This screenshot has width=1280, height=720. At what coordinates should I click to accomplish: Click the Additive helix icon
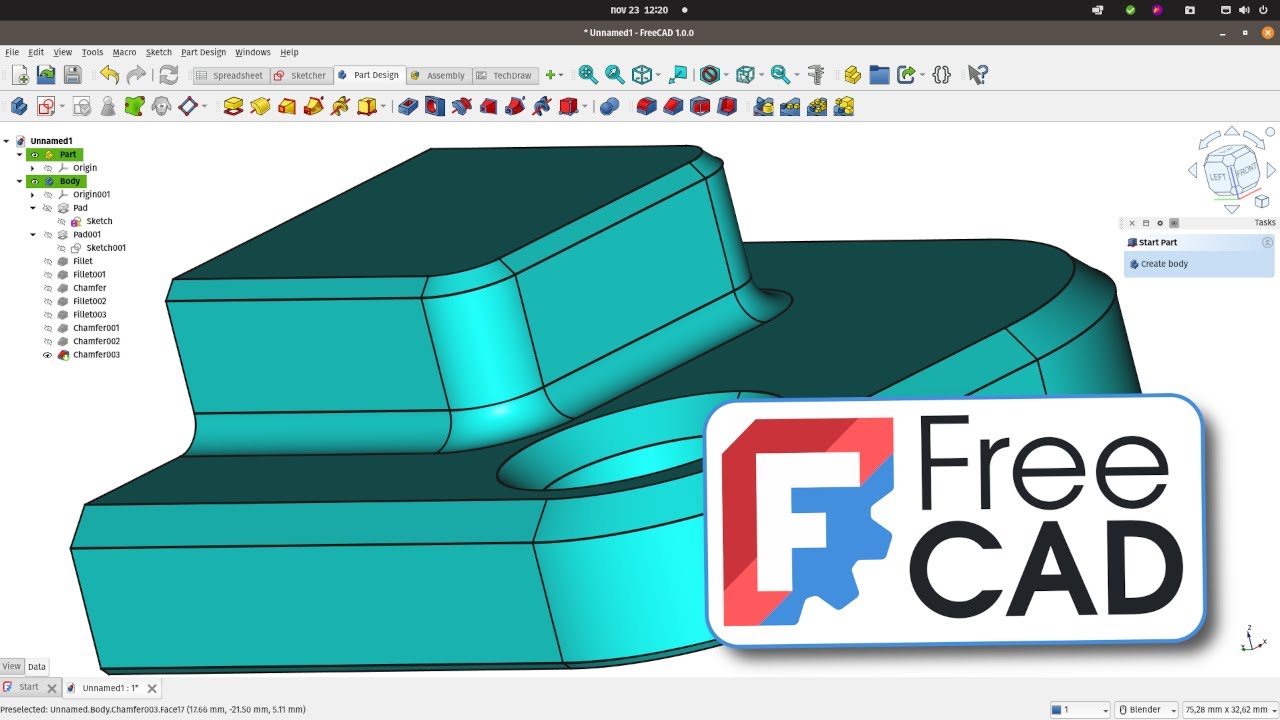[x=340, y=106]
